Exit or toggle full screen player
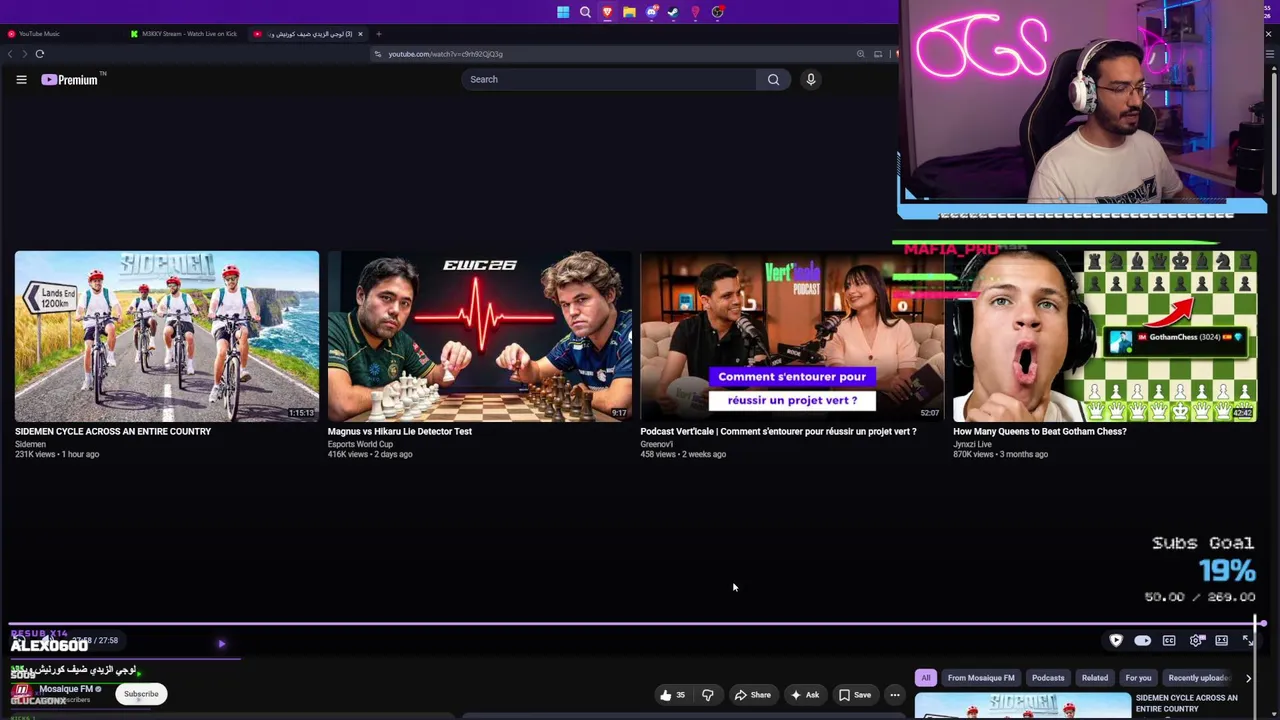 click(x=1248, y=640)
